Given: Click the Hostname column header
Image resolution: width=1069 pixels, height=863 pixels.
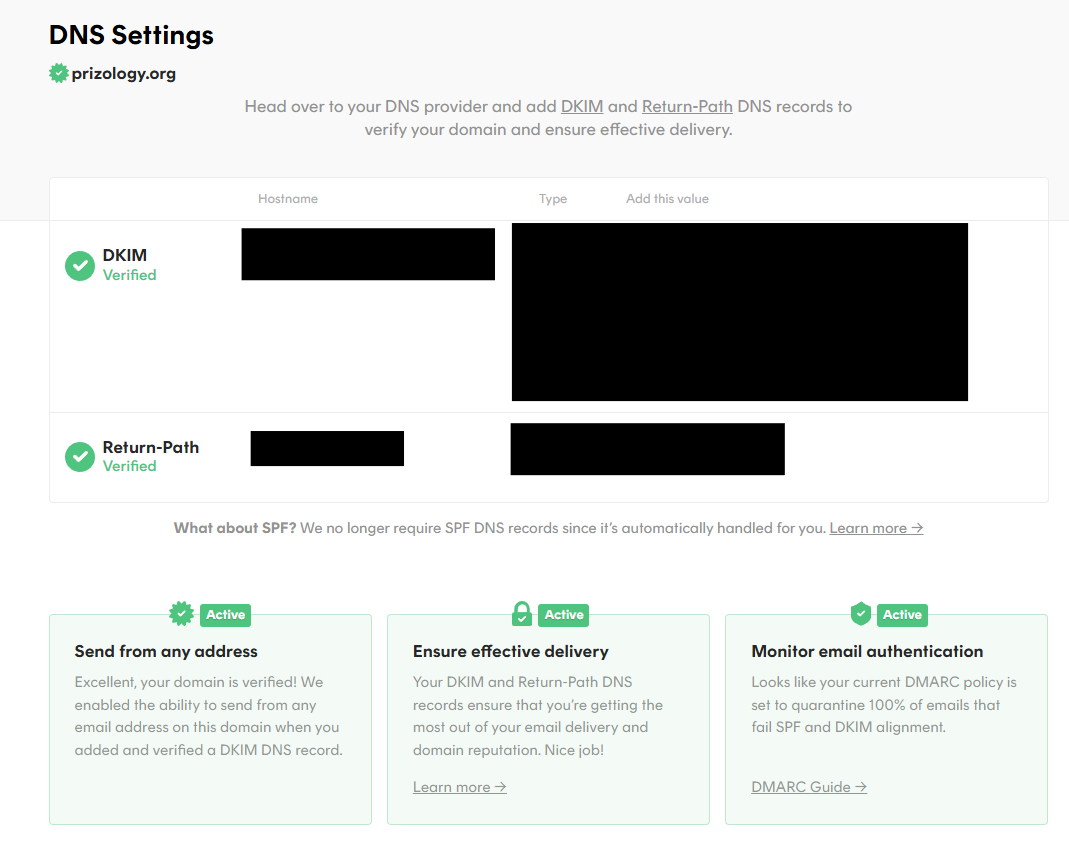Looking at the screenshot, I should [x=288, y=198].
